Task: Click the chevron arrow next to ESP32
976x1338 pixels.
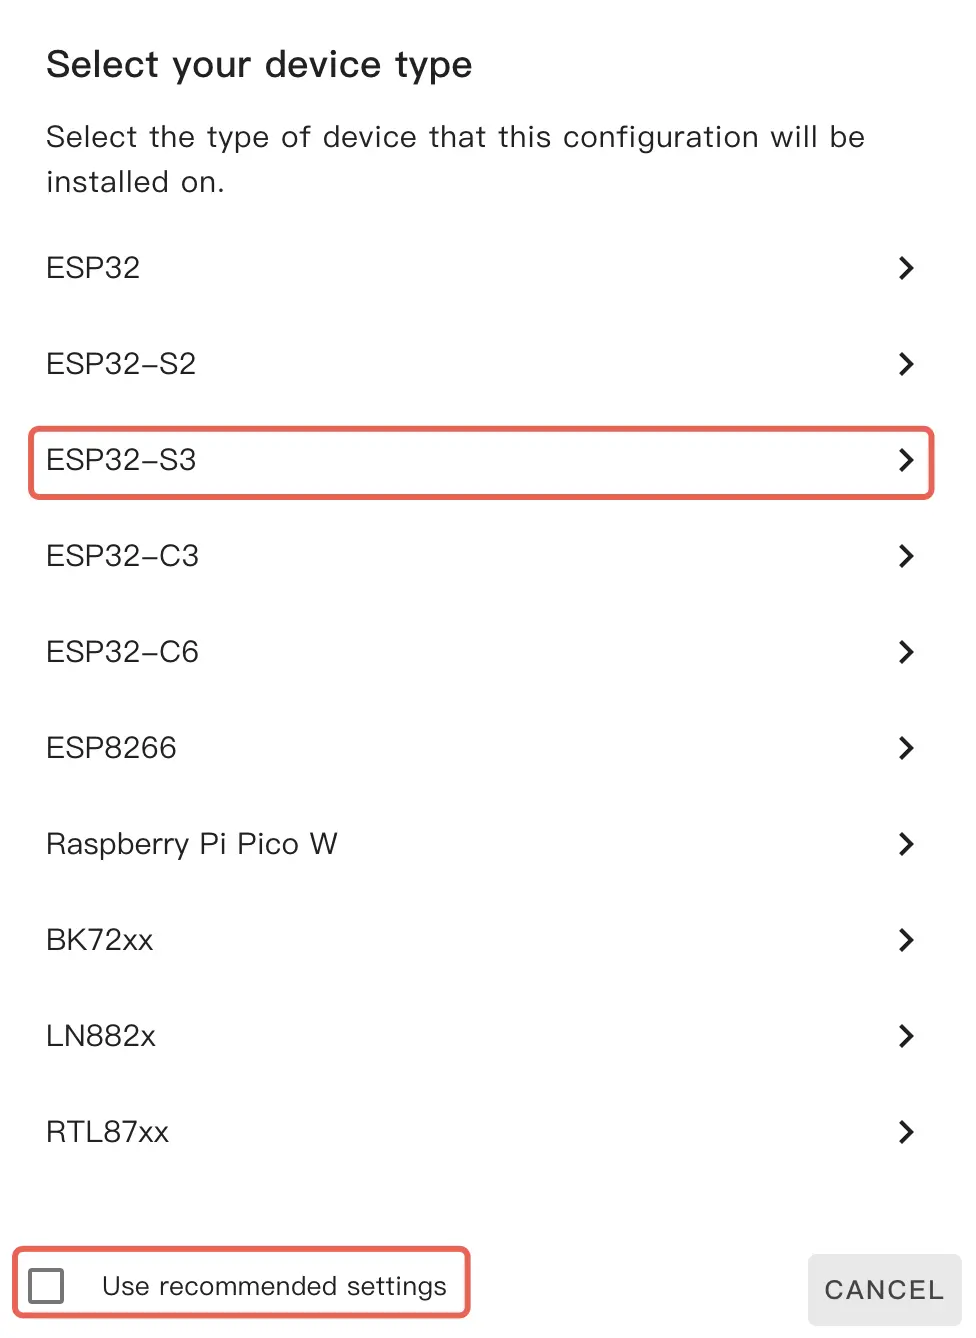Action: (x=906, y=268)
